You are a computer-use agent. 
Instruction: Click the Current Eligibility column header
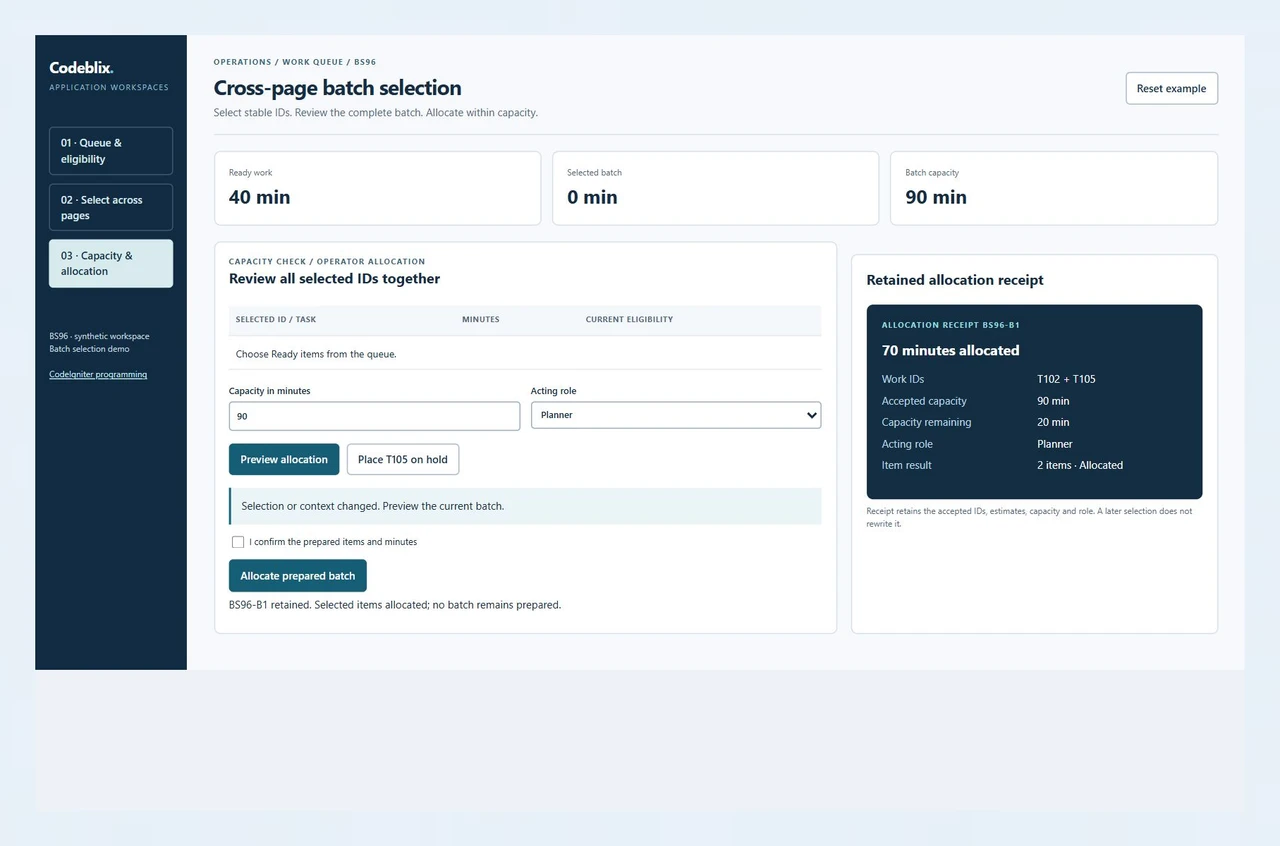[x=629, y=320]
